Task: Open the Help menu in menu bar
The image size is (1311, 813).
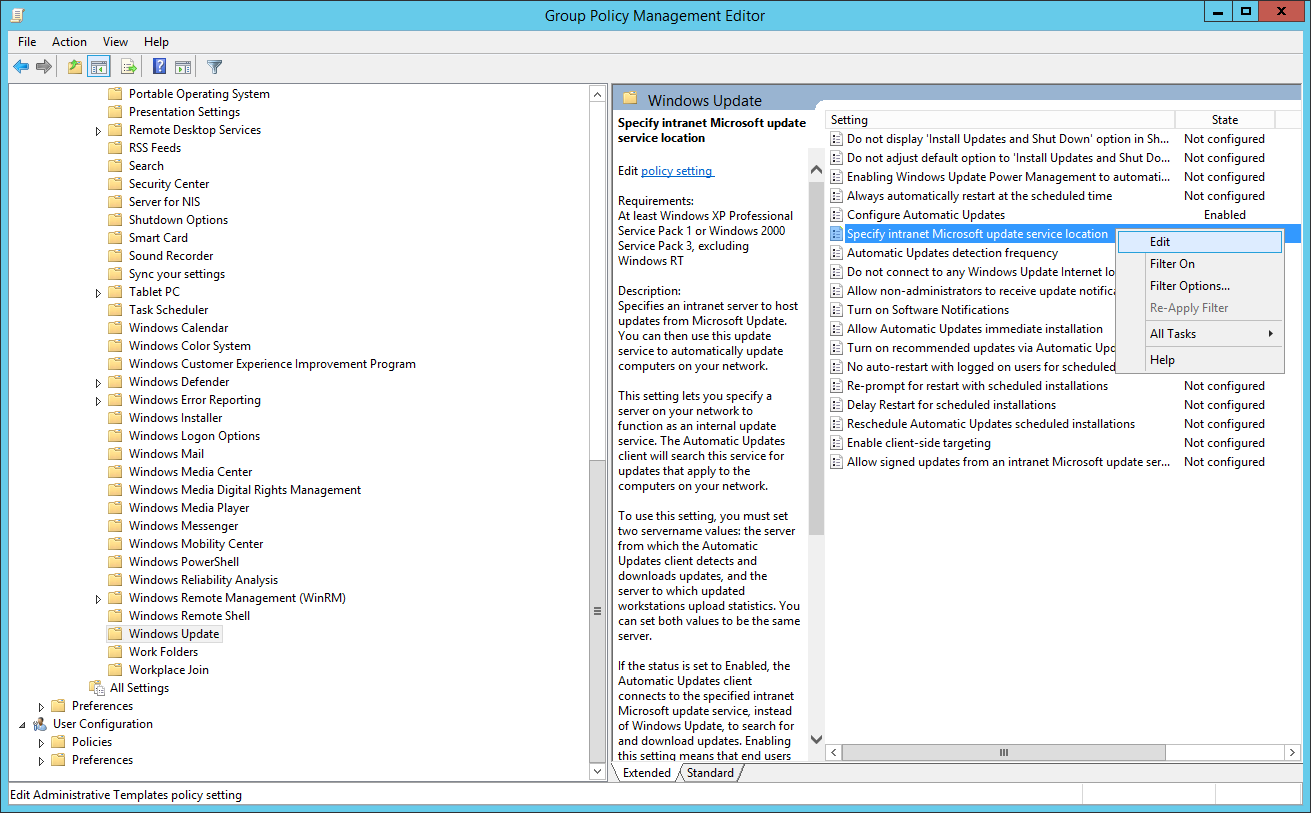Action: [157, 42]
